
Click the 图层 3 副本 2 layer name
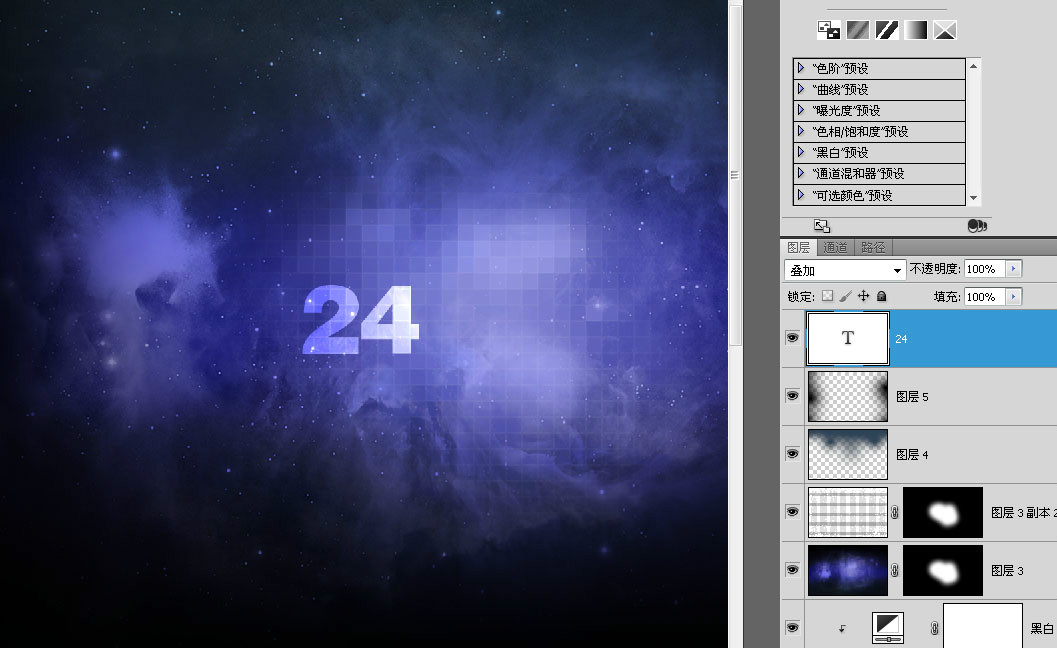point(1023,513)
